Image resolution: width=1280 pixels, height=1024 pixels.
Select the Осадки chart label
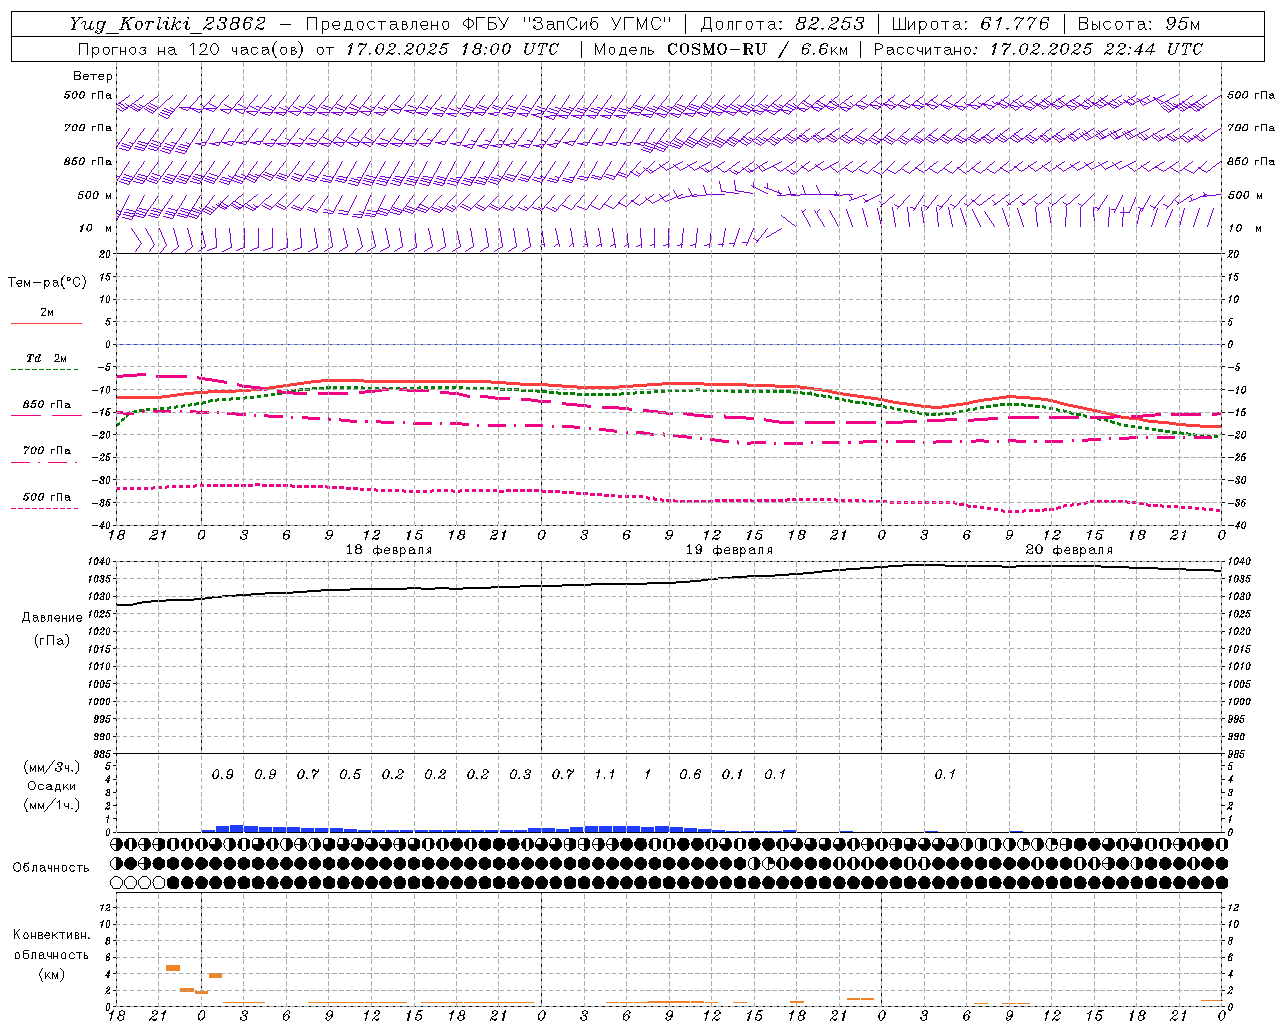52,786
